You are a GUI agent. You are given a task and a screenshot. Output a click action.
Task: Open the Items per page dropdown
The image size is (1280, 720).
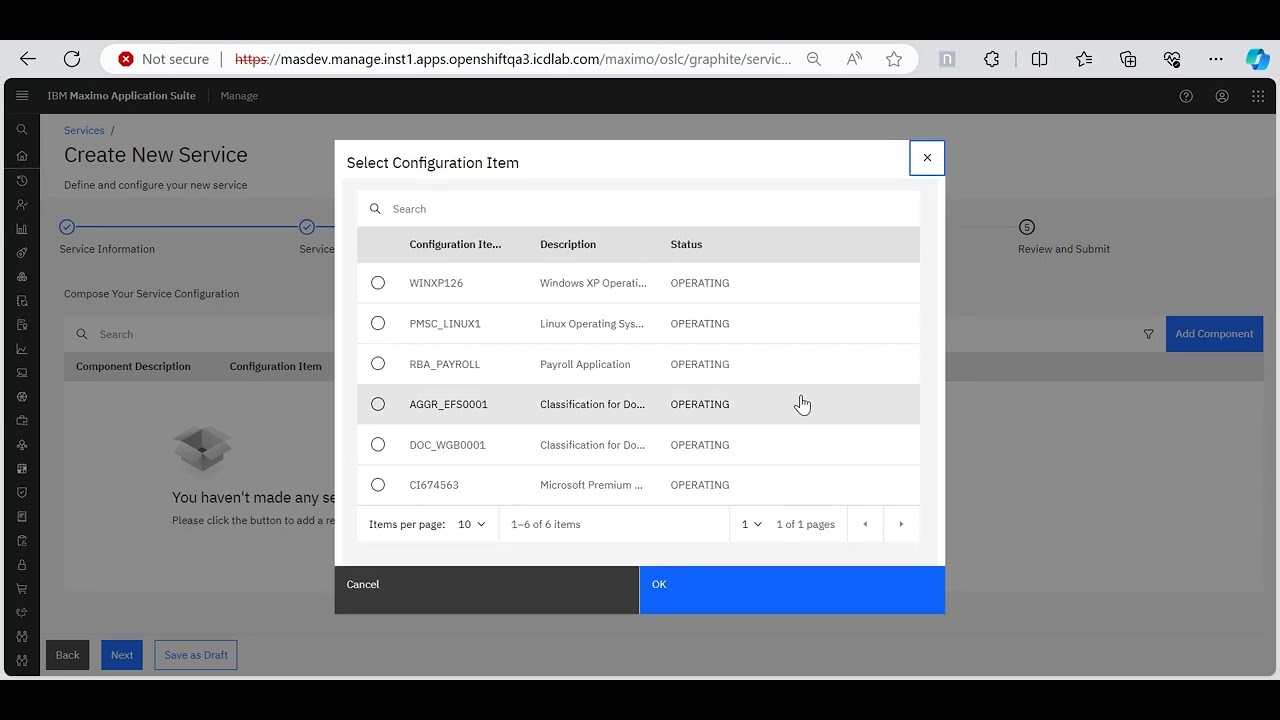(472, 524)
